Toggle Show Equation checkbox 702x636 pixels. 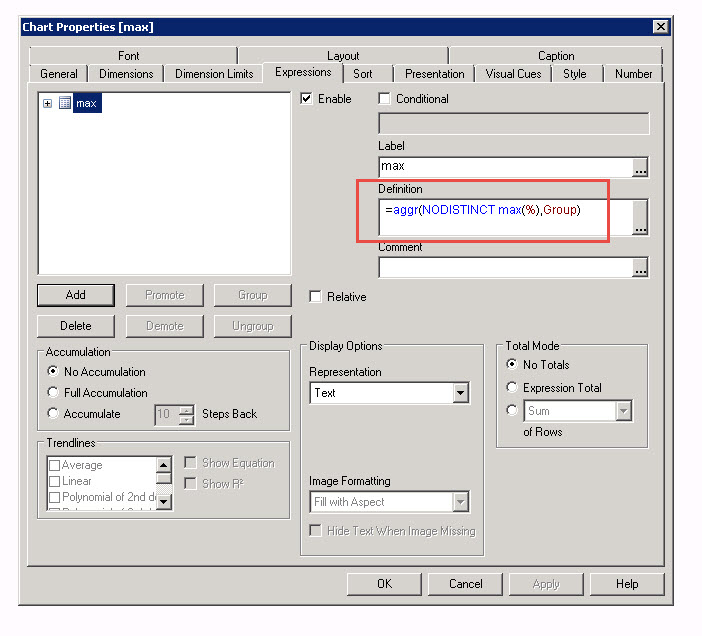190,463
